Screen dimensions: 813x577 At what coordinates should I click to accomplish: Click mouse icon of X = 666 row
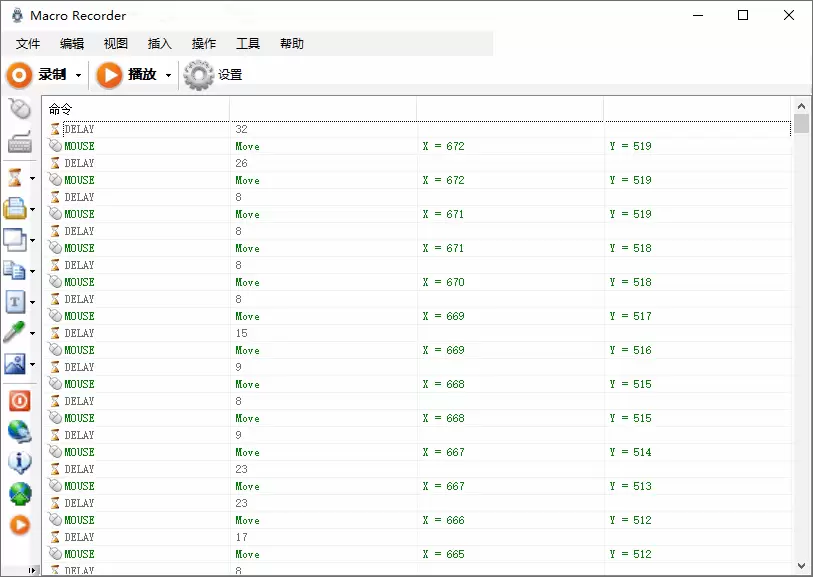pyautogui.click(x=55, y=519)
